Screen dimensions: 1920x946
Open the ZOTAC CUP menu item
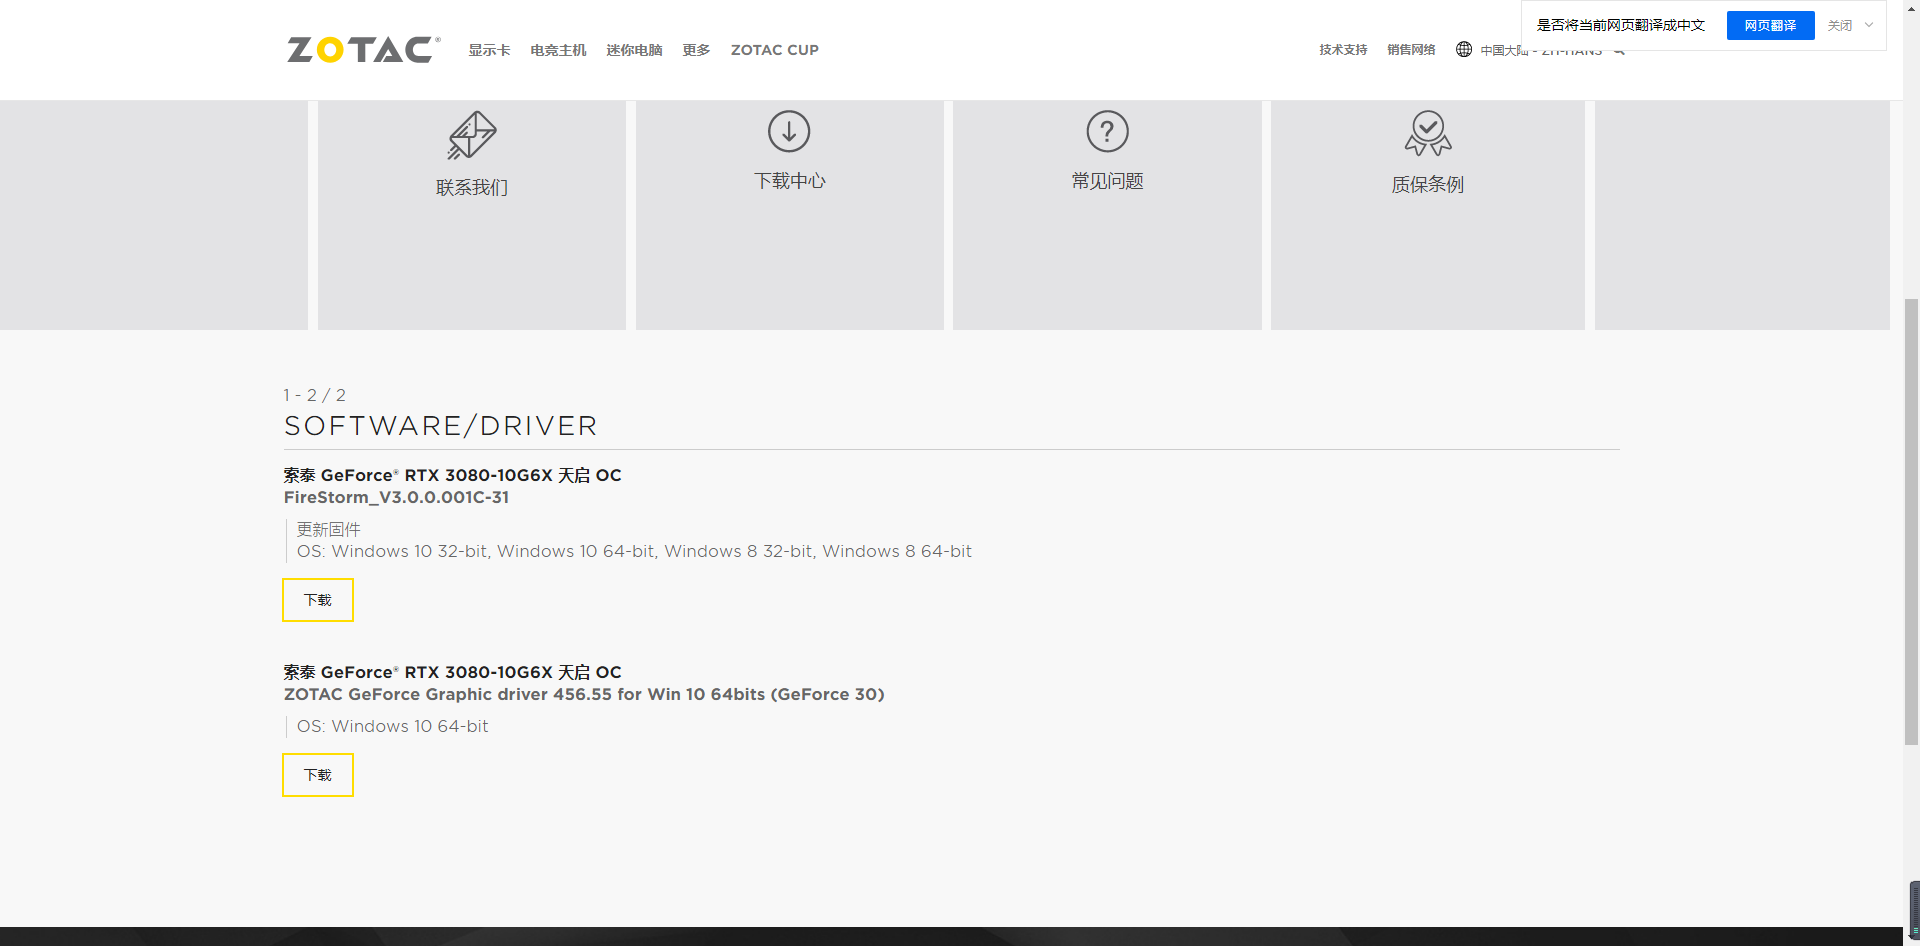click(x=775, y=50)
